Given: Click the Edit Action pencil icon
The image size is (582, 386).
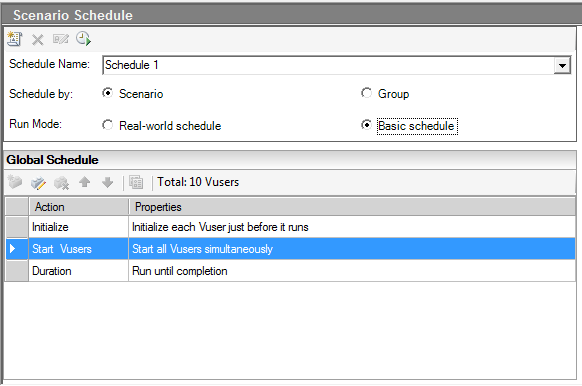Looking at the screenshot, I should 38,183.
